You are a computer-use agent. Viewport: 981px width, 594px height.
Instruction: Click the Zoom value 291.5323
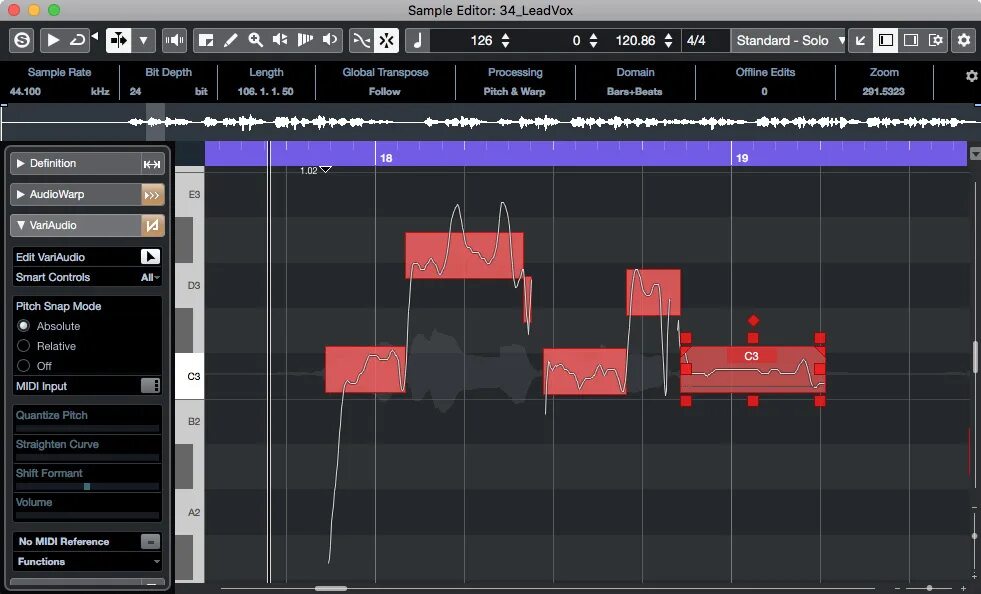point(883,91)
